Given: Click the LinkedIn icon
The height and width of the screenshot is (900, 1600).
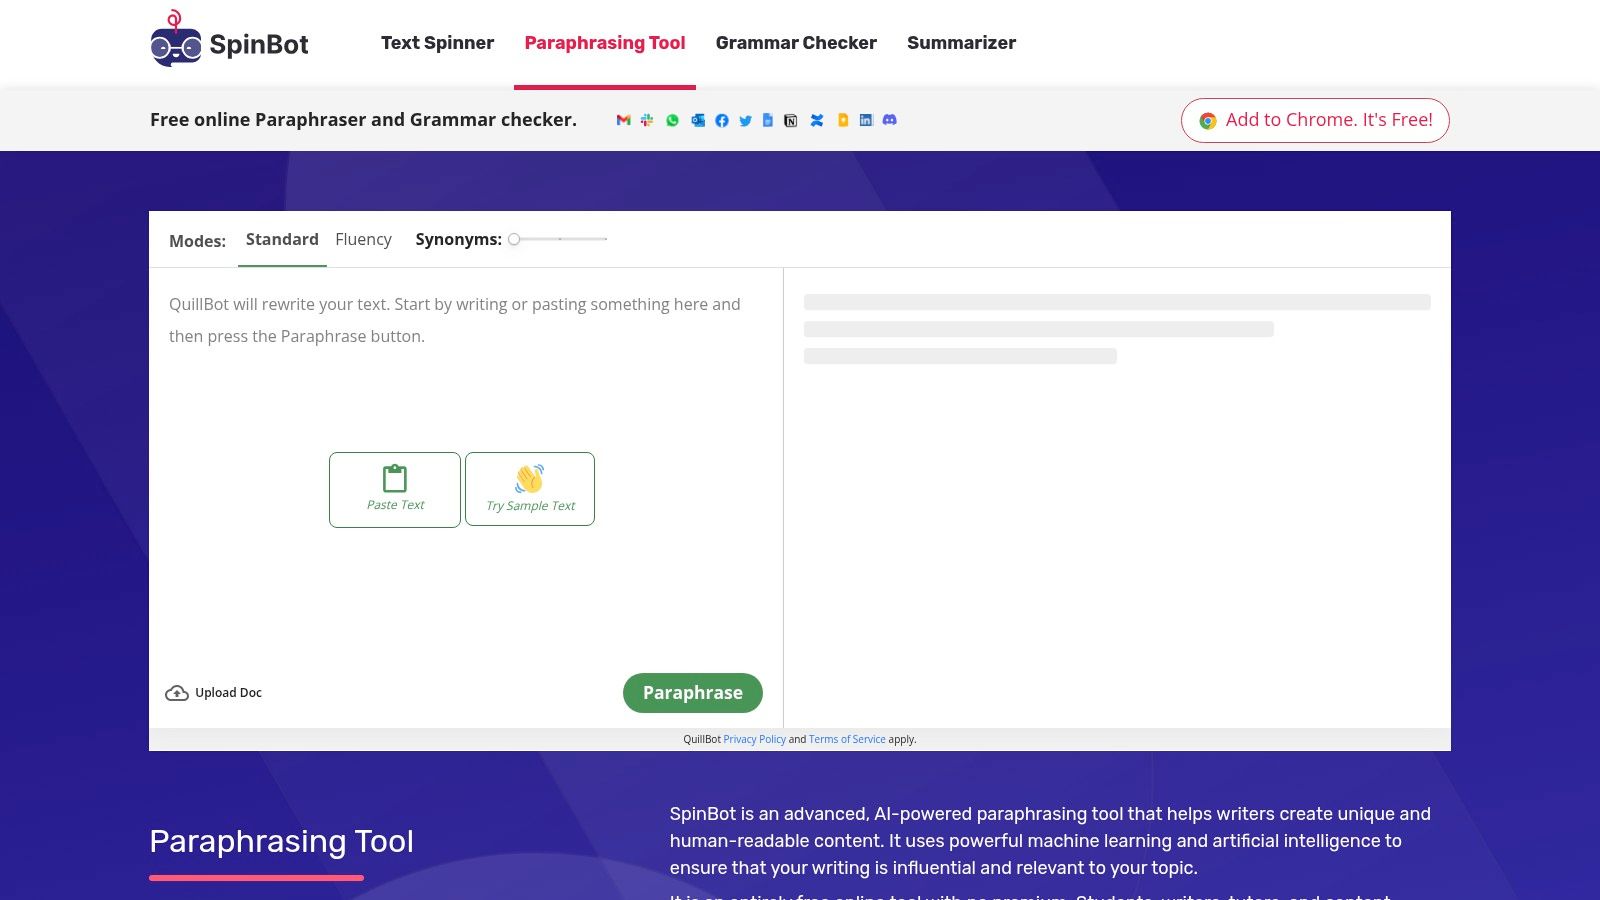Looking at the screenshot, I should pos(866,120).
